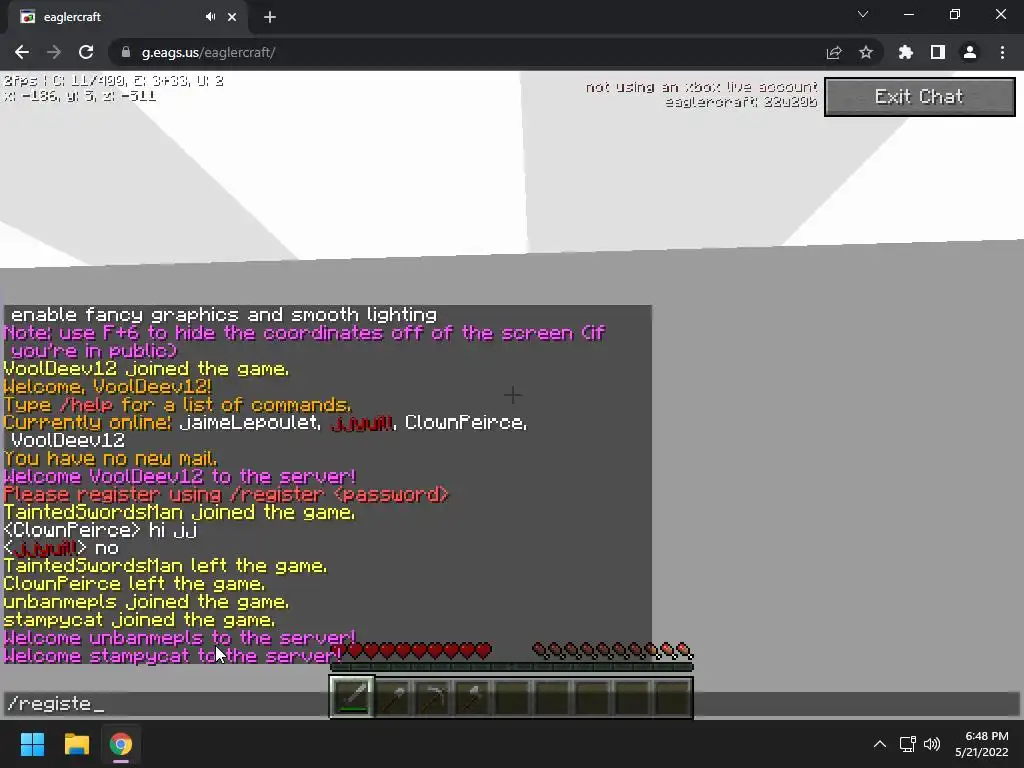
Task: Go back to the previous page
Action: [22, 52]
